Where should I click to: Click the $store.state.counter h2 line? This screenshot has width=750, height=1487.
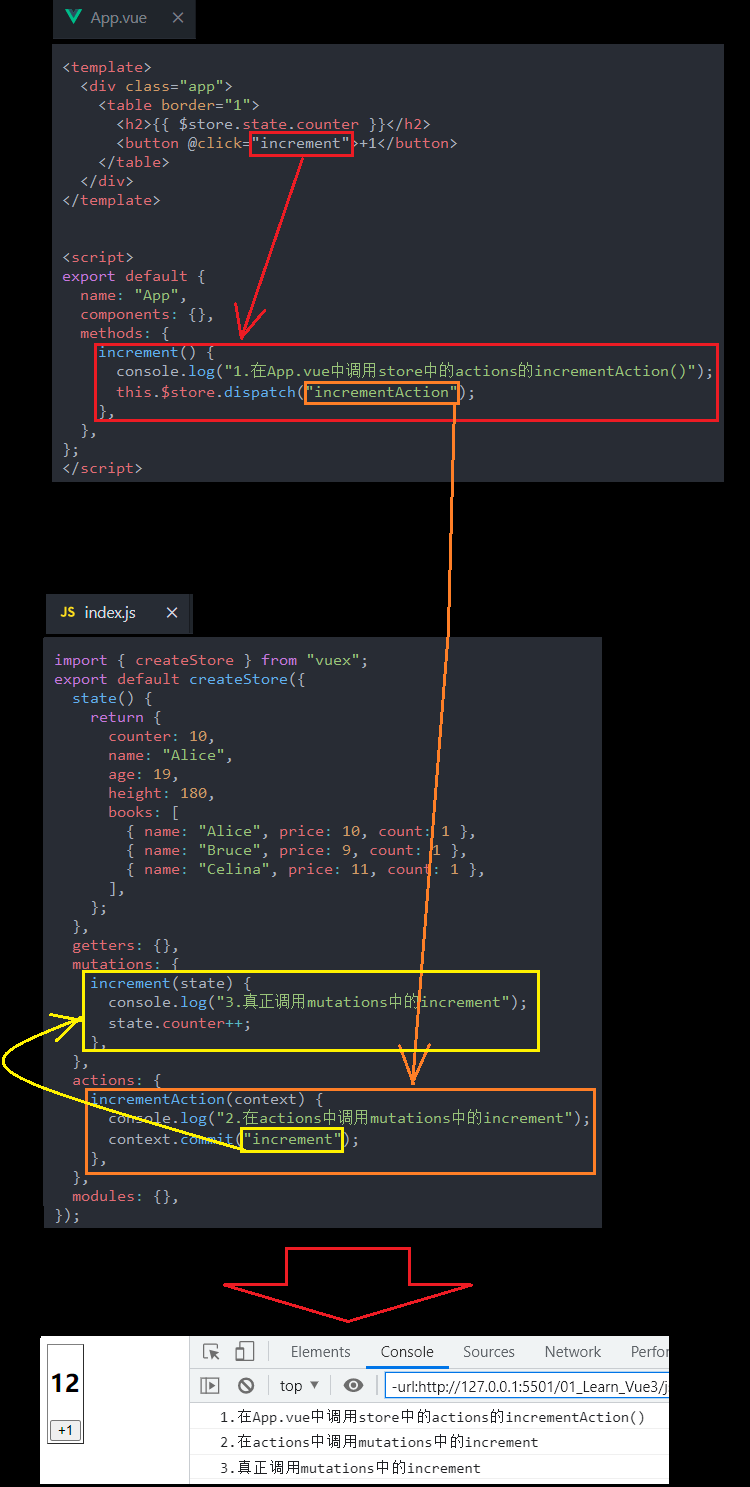pos(273,124)
